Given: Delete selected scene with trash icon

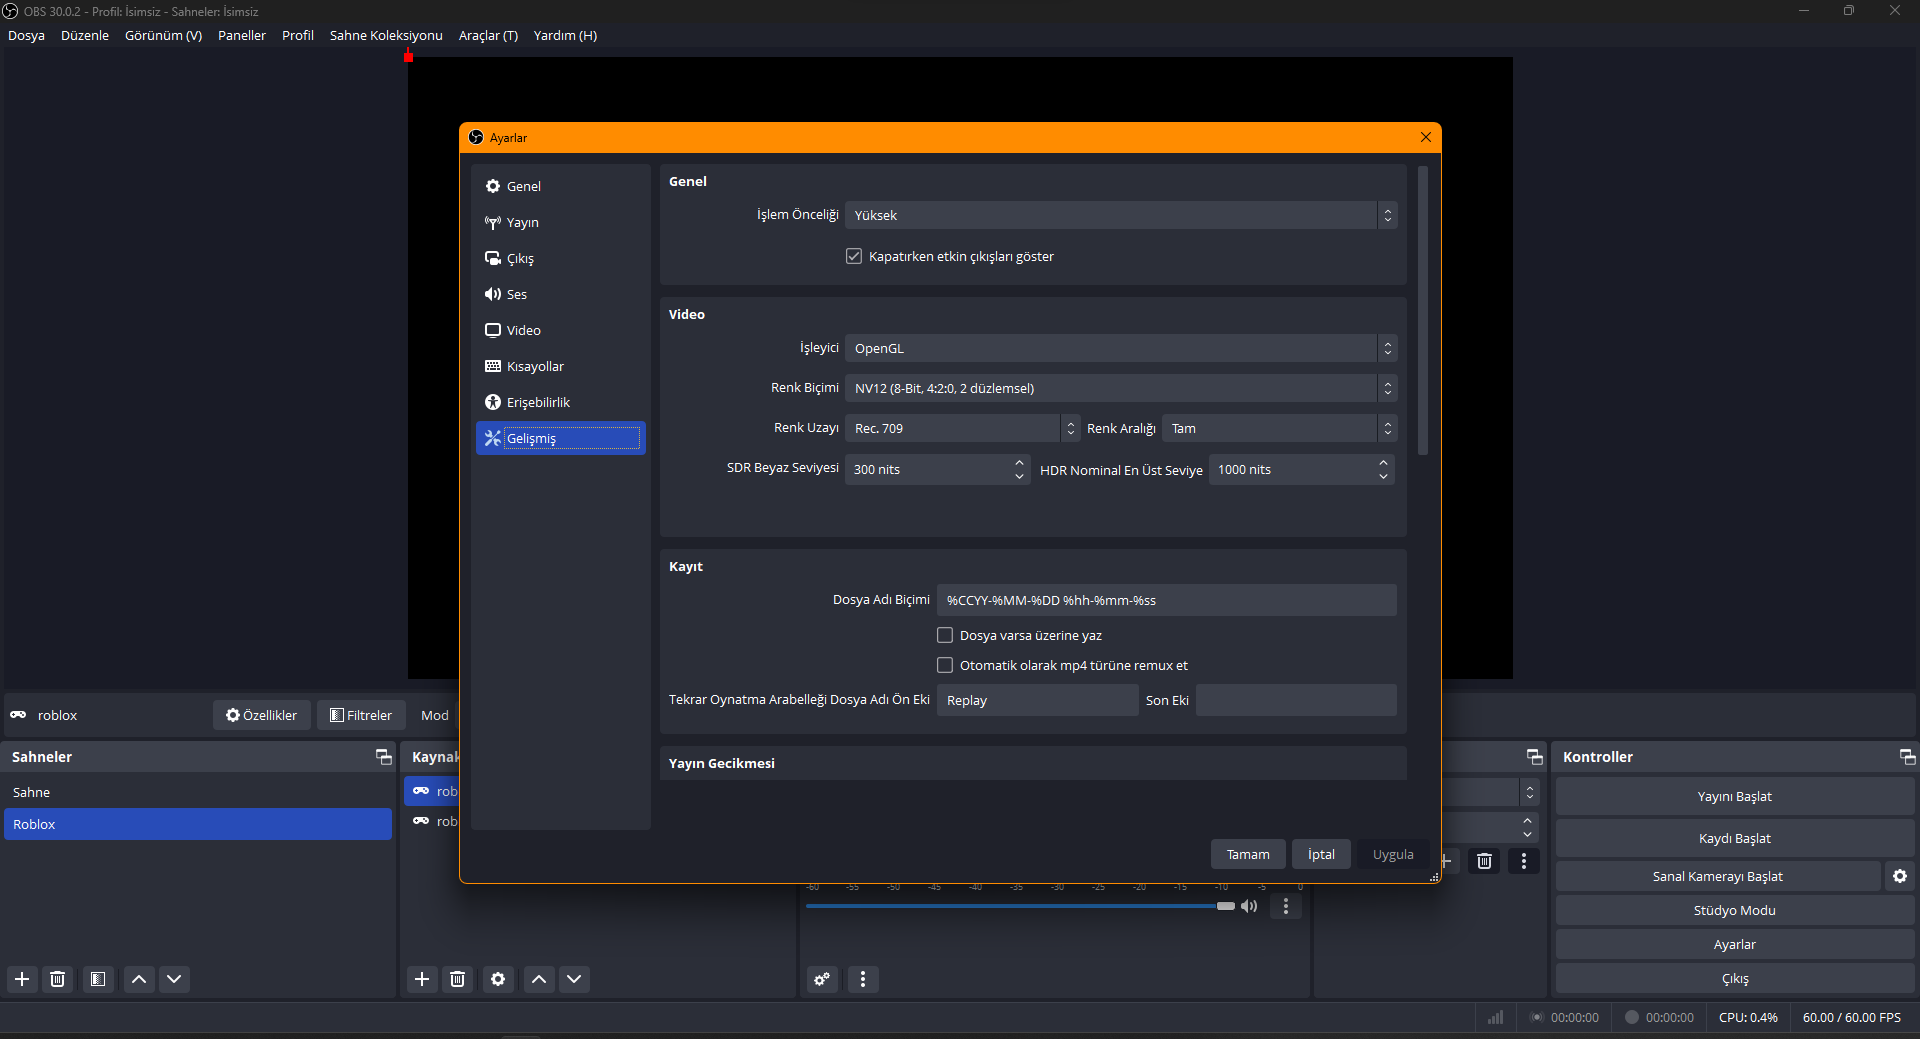Looking at the screenshot, I should point(58,979).
